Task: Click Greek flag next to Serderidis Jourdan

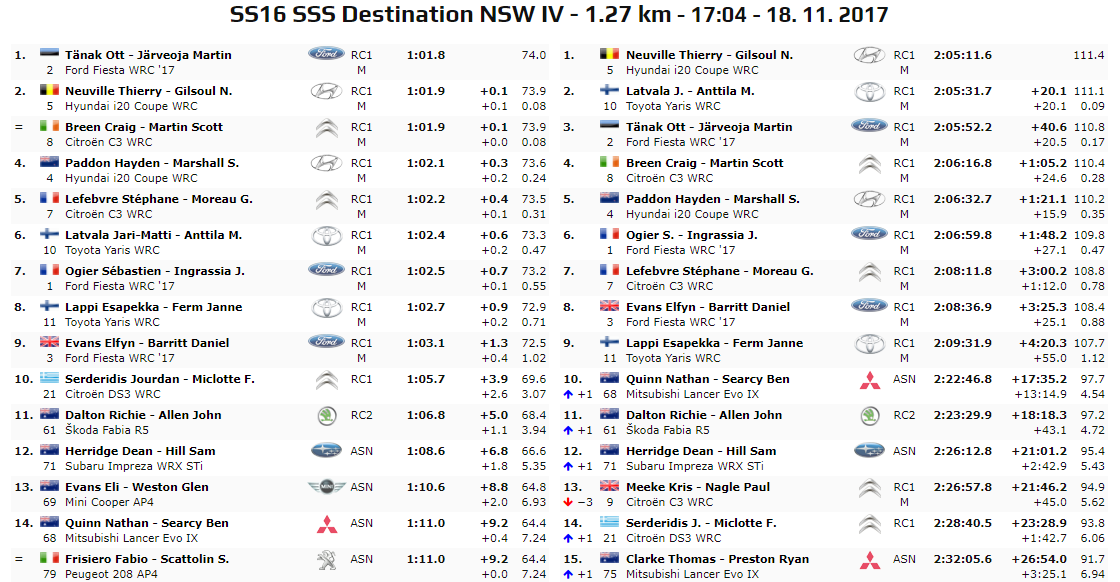Action: [50, 379]
